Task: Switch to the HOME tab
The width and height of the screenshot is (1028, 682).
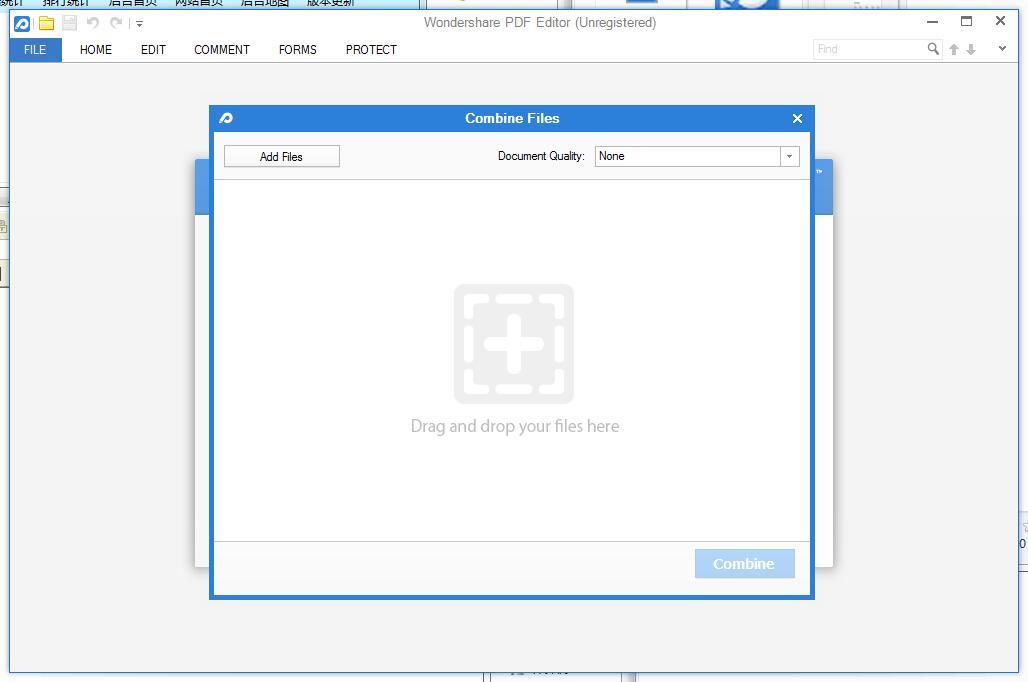Action: (x=96, y=50)
